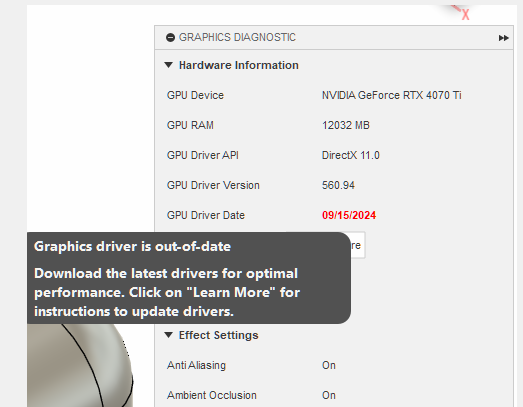Click the Effect Settings heading text
The height and width of the screenshot is (407, 523).
(218, 335)
